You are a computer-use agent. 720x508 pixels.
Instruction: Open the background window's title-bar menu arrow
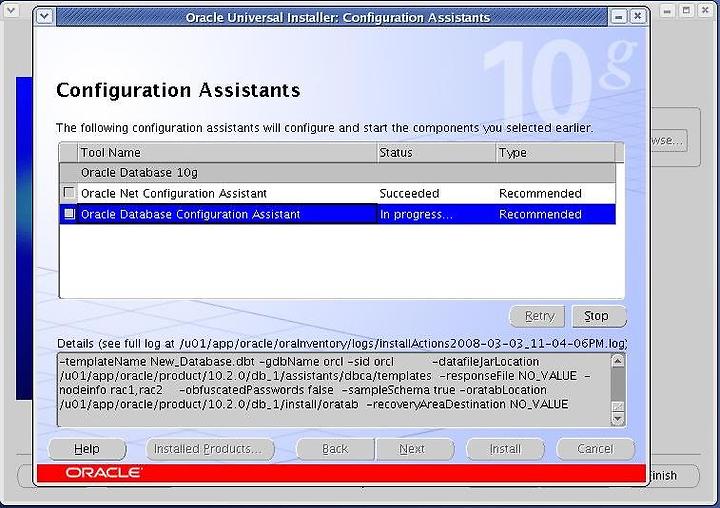tap(11, 9)
